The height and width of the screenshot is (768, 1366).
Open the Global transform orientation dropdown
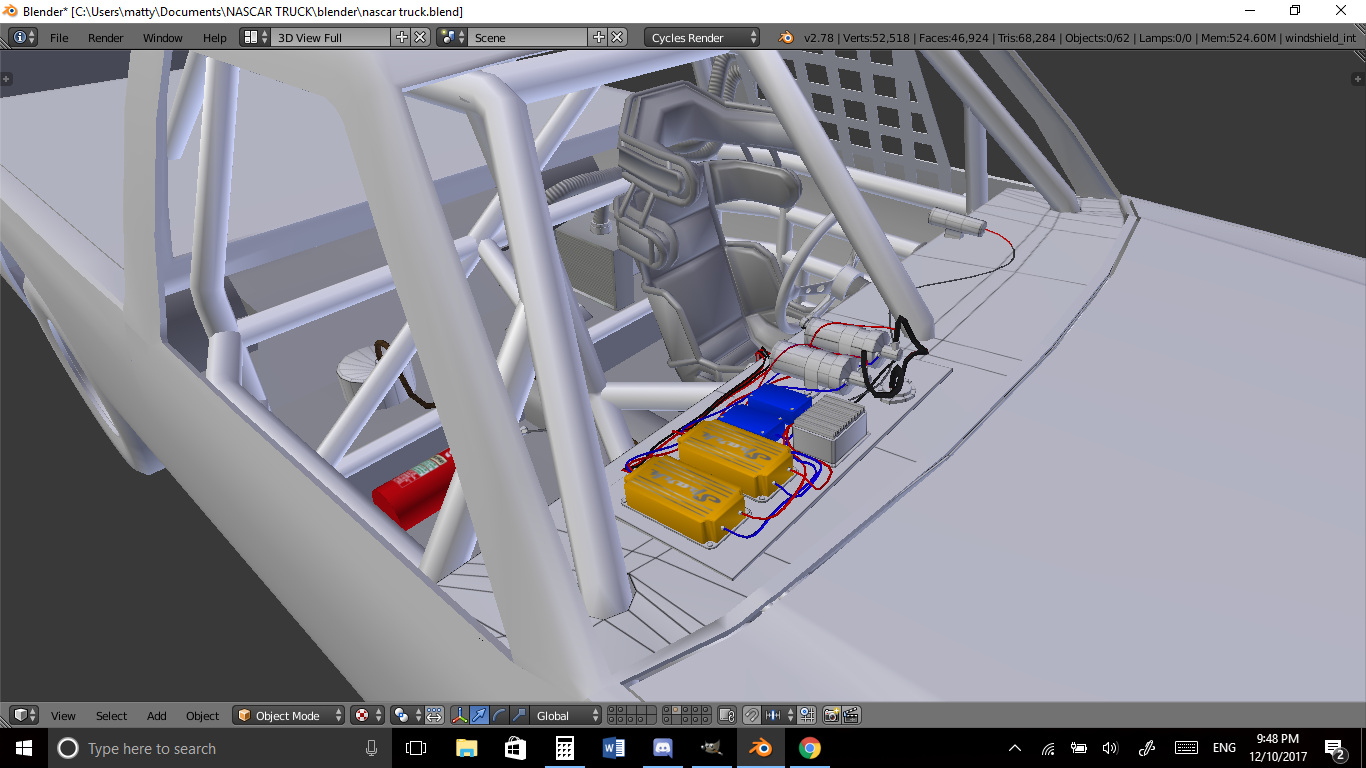click(x=566, y=715)
